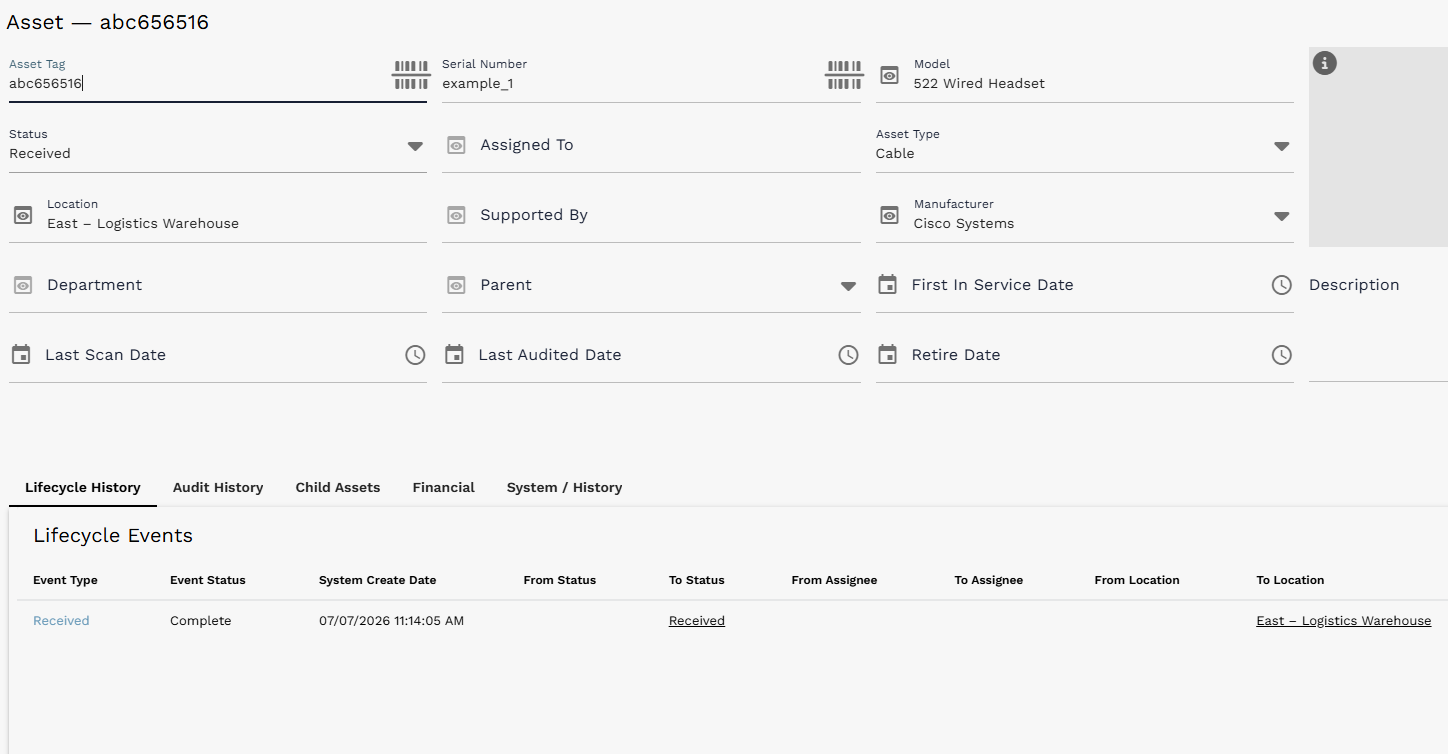The height and width of the screenshot is (754, 1448).
Task: Switch to the Child Assets tab
Action: click(x=338, y=487)
